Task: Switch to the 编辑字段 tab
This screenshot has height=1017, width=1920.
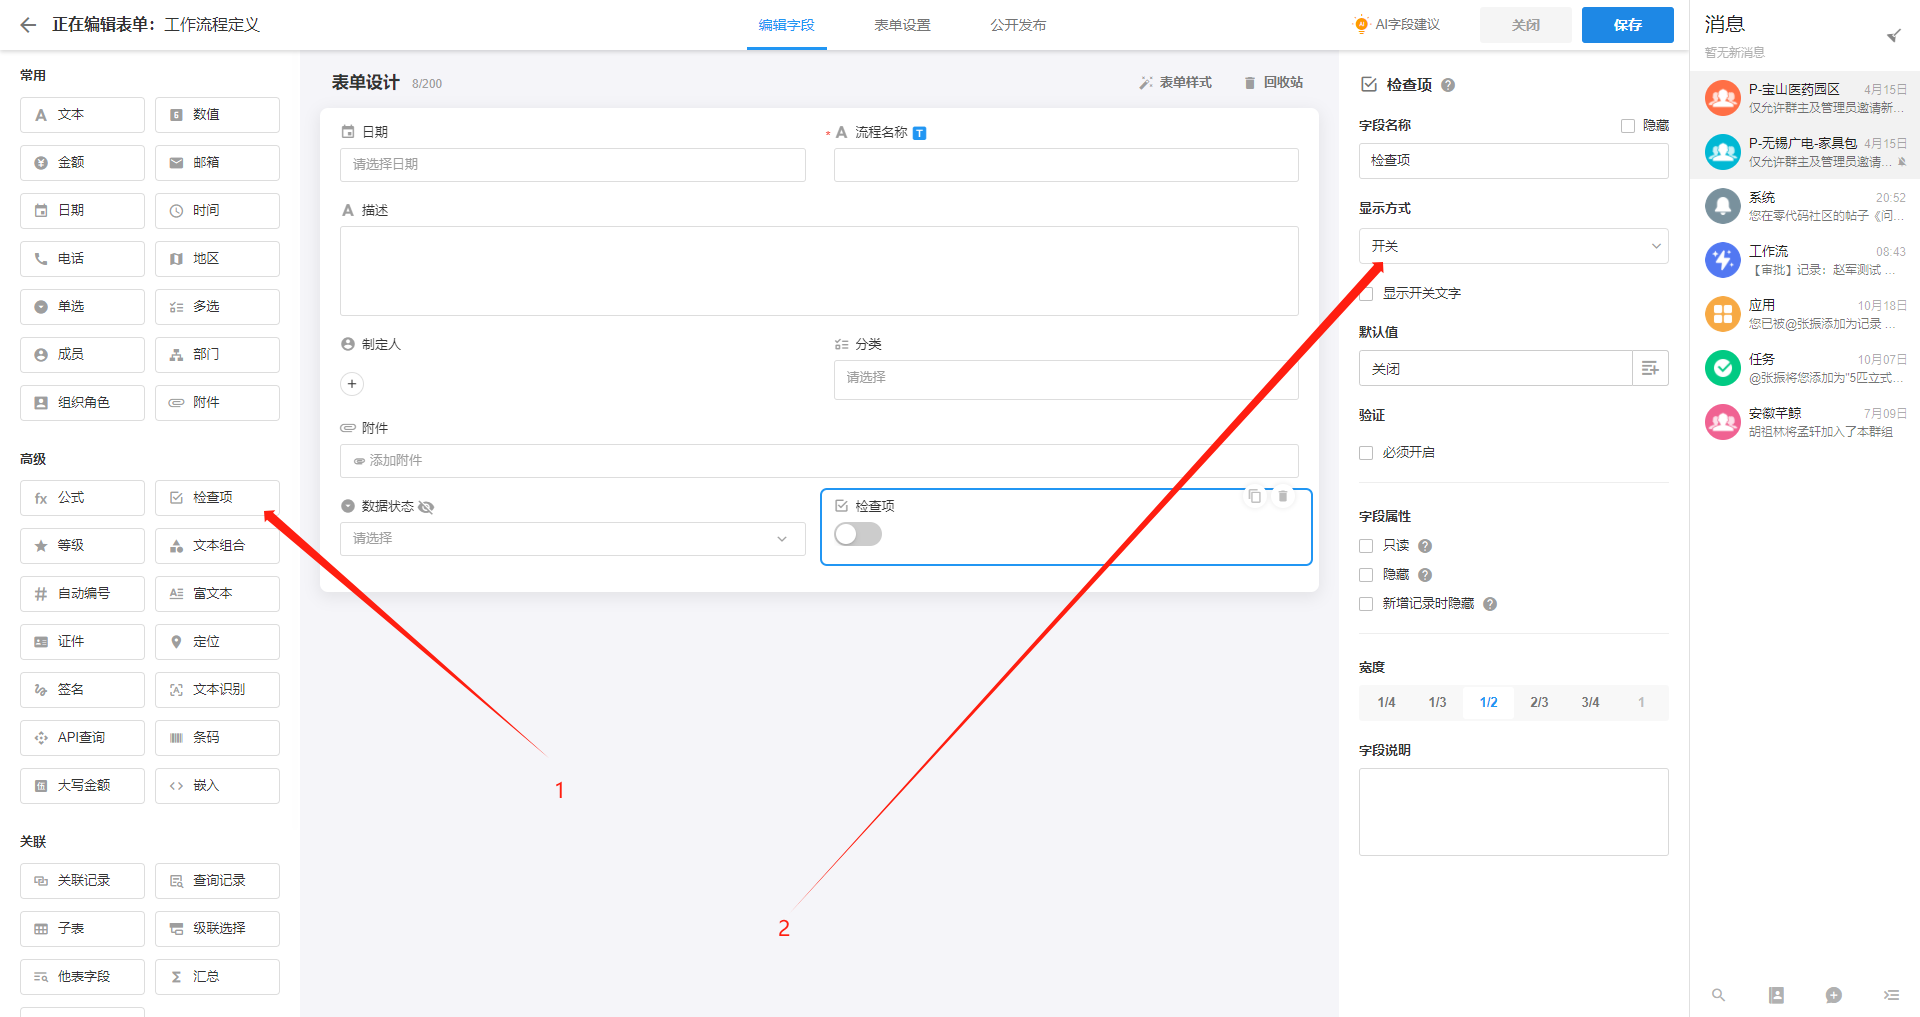Action: tap(786, 25)
